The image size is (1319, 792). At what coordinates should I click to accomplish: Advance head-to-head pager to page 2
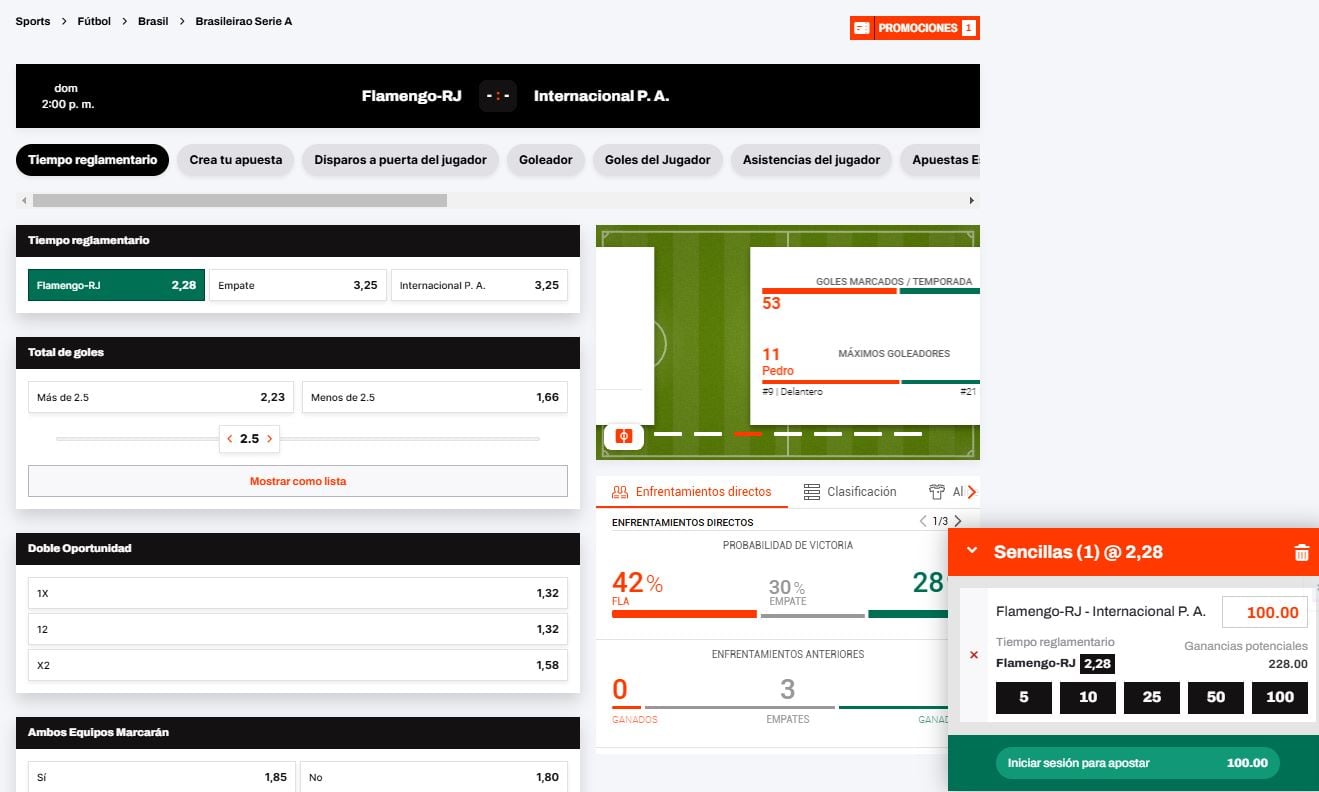957,520
